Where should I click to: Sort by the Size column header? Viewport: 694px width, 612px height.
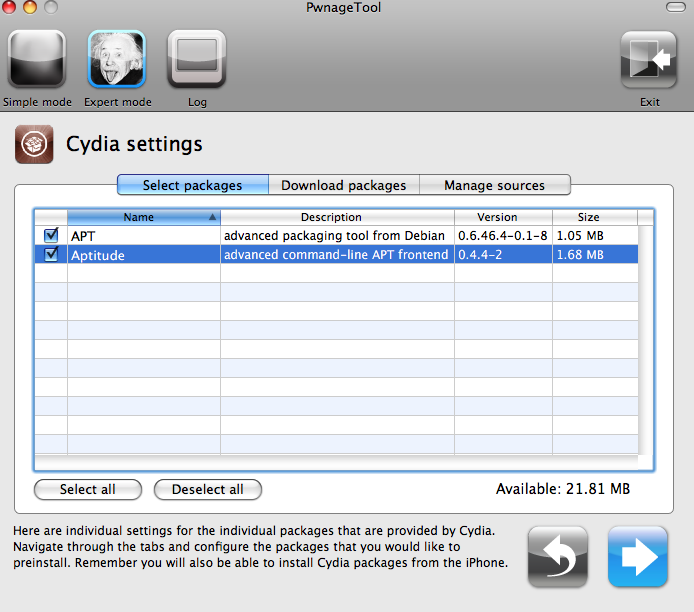(589, 217)
